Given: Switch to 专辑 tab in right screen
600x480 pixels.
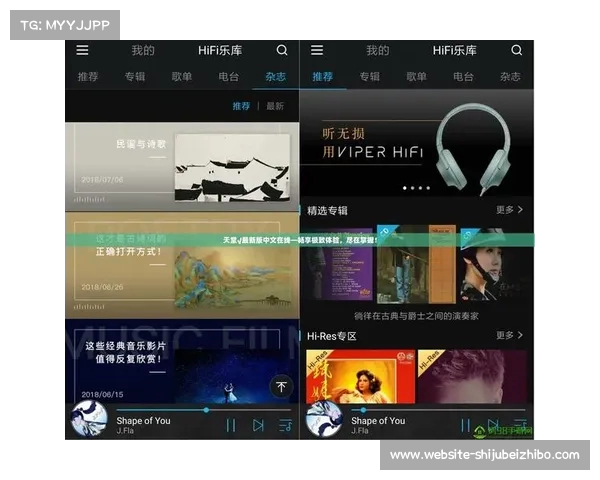Looking at the screenshot, I should (x=370, y=77).
